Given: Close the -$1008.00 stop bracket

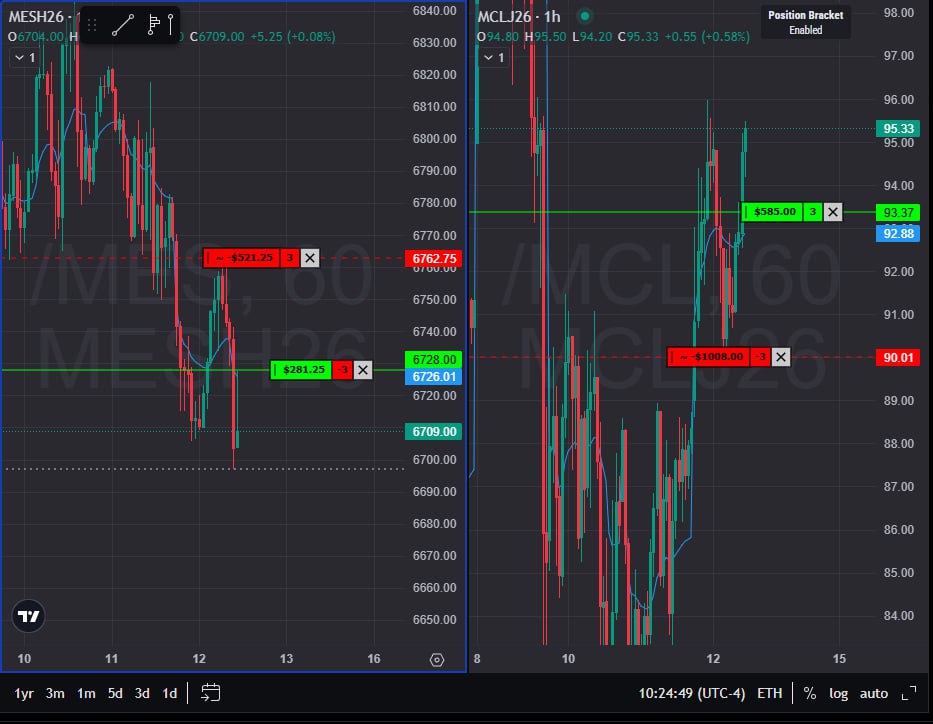Looking at the screenshot, I should [x=781, y=356].
